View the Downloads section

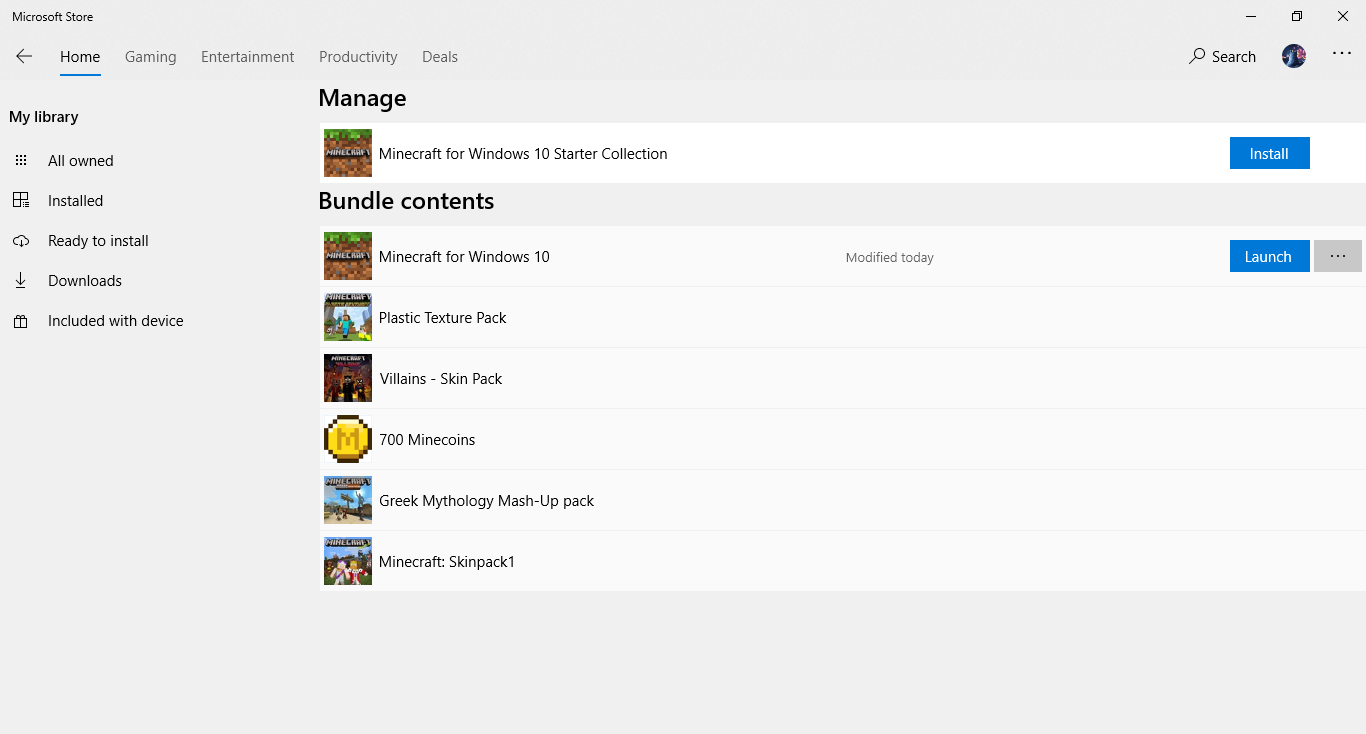pyautogui.click(x=85, y=281)
